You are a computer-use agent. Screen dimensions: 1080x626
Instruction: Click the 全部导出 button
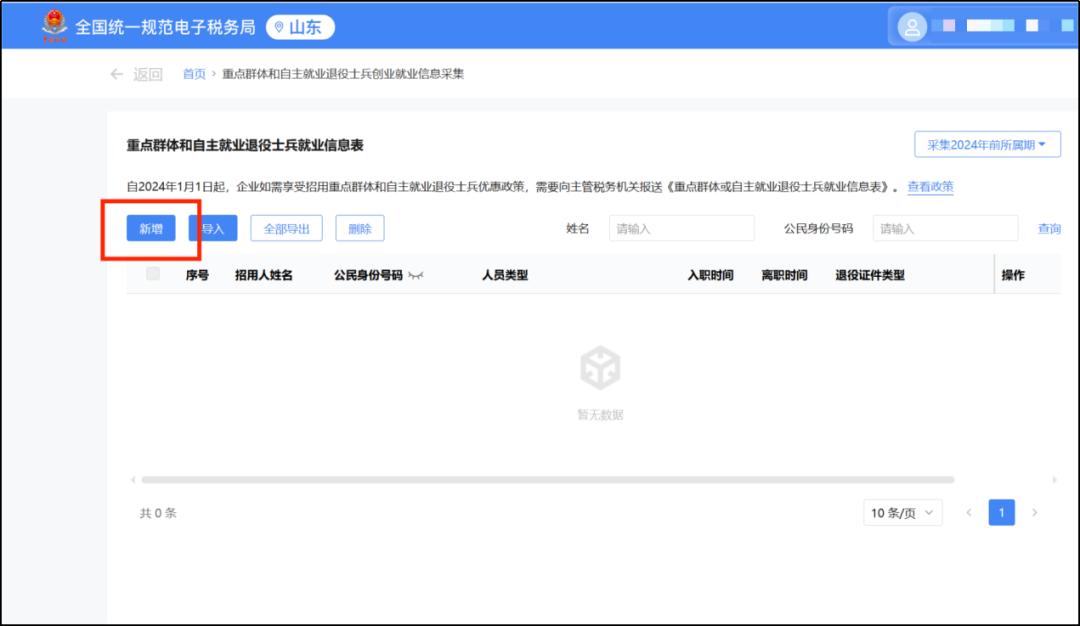coord(286,229)
